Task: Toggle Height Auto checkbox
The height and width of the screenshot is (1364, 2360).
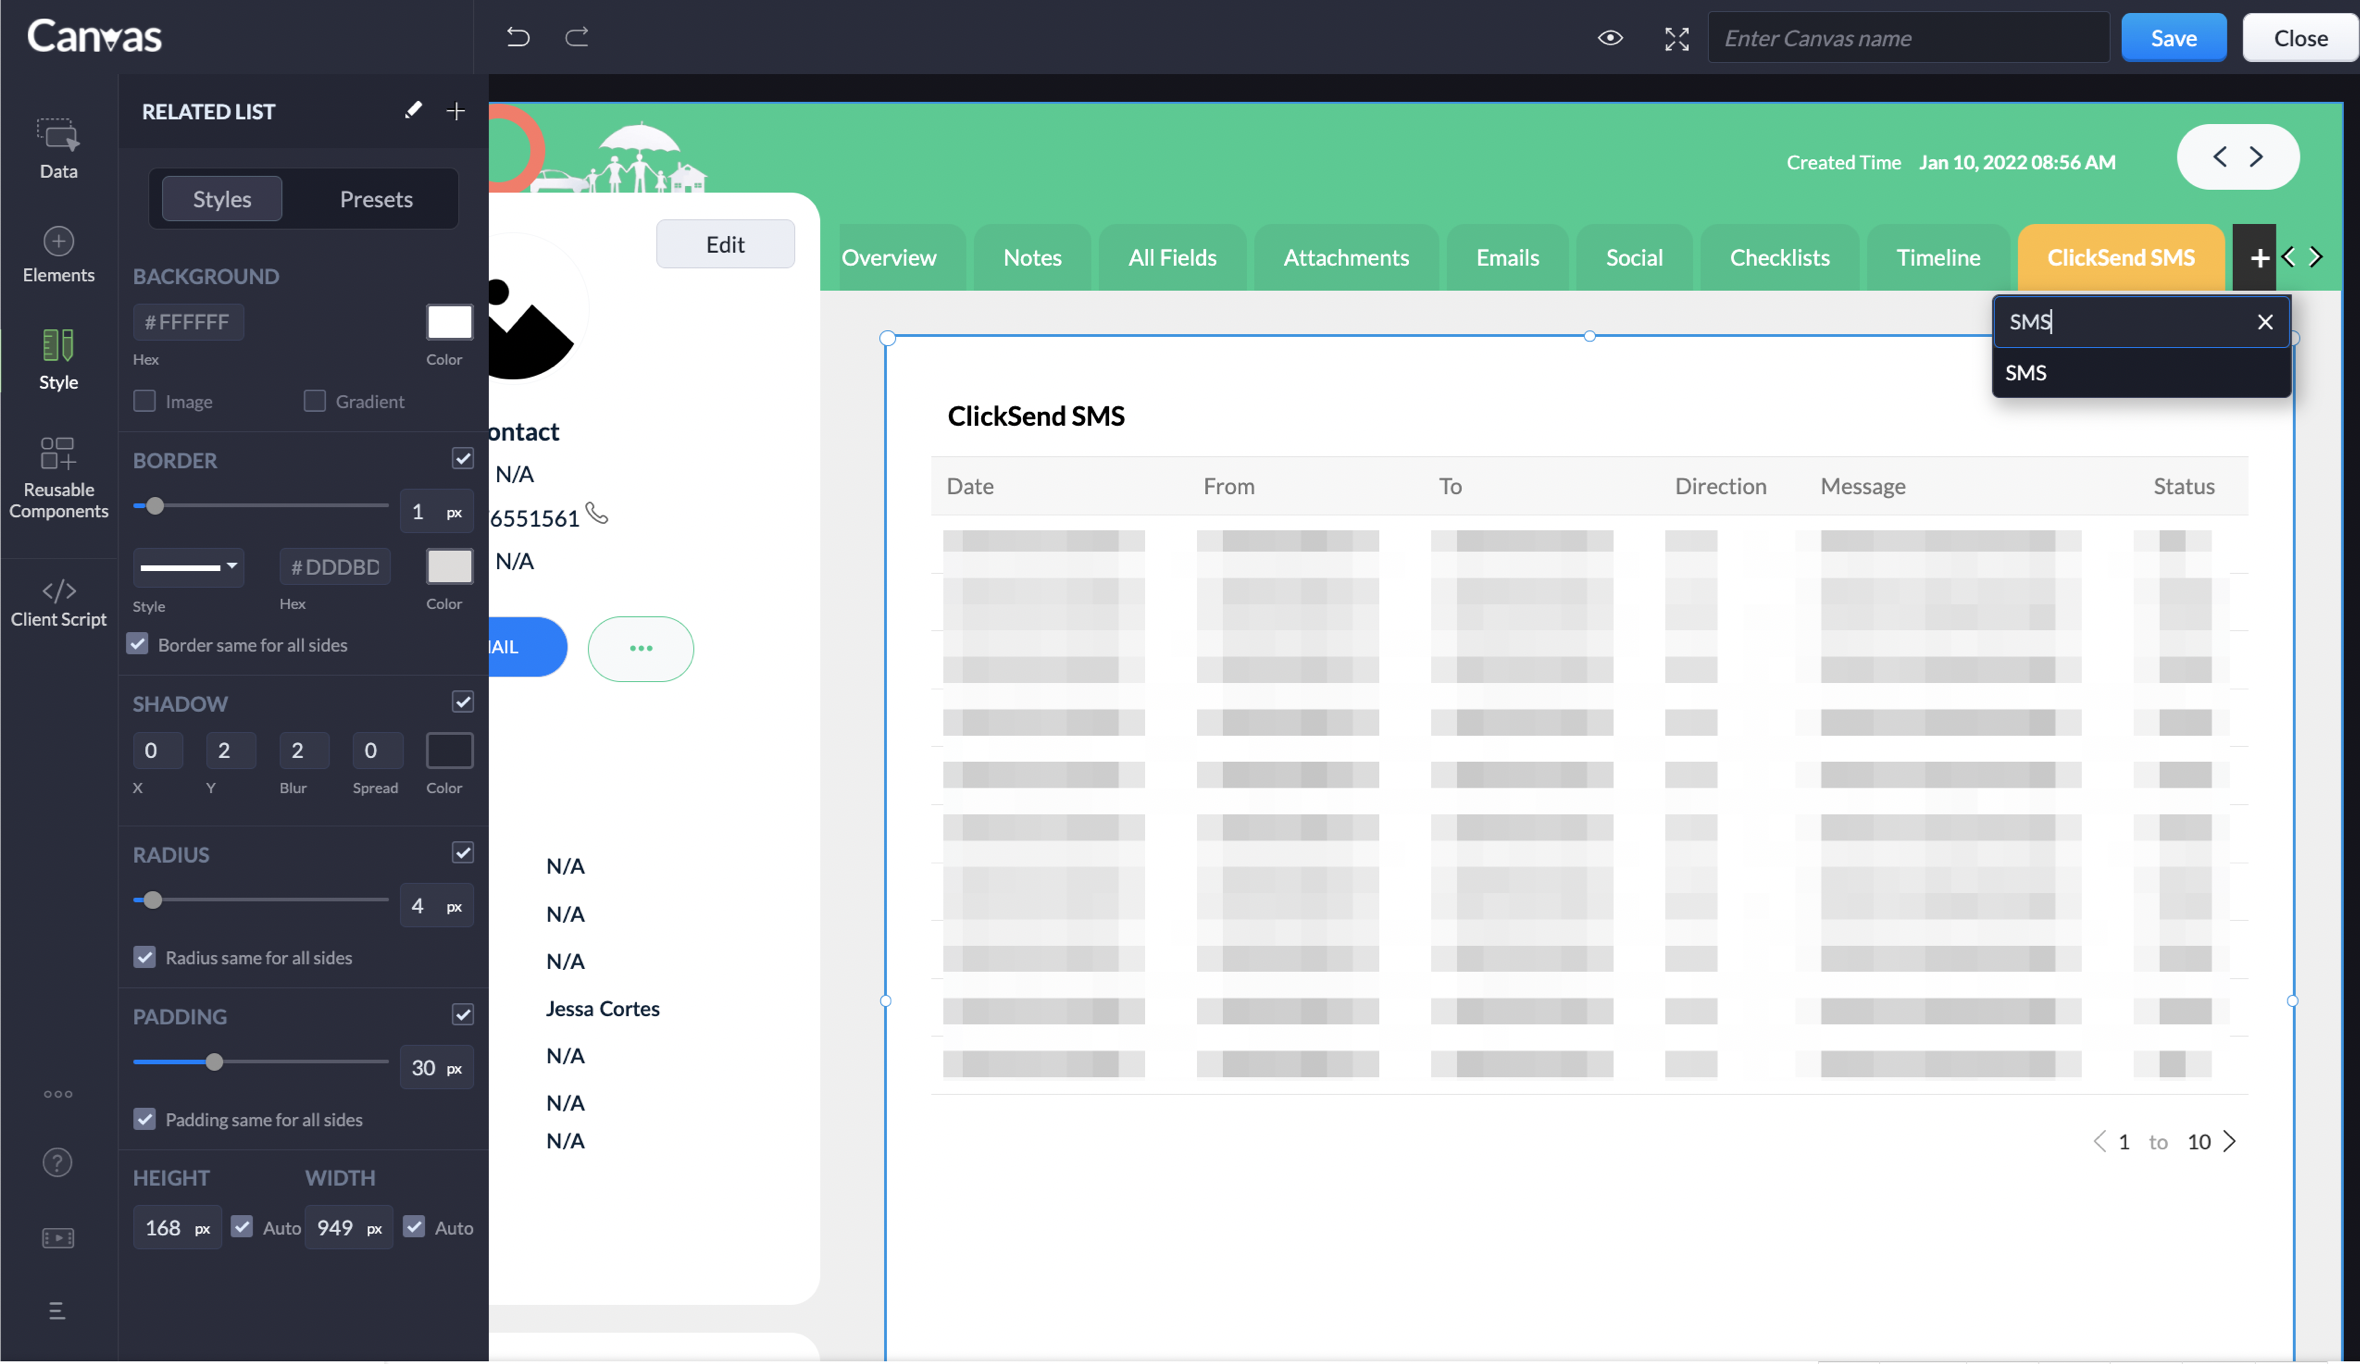Action: [x=242, y=1227]
